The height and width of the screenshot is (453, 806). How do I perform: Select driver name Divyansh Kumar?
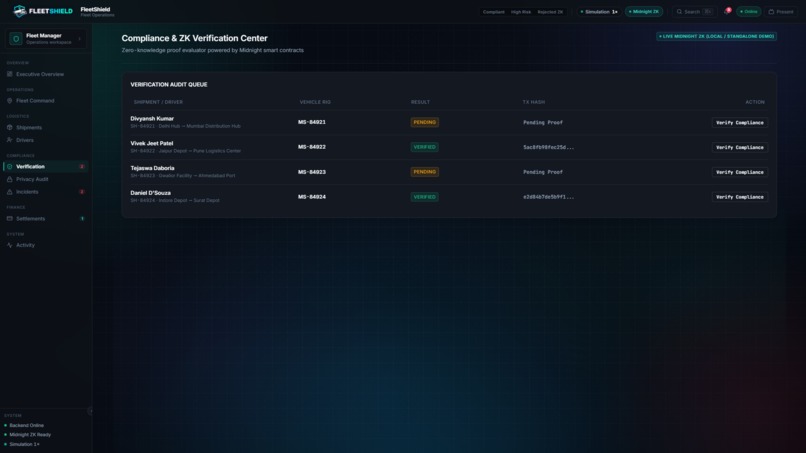pyautogui.click(x=152, y=118)
